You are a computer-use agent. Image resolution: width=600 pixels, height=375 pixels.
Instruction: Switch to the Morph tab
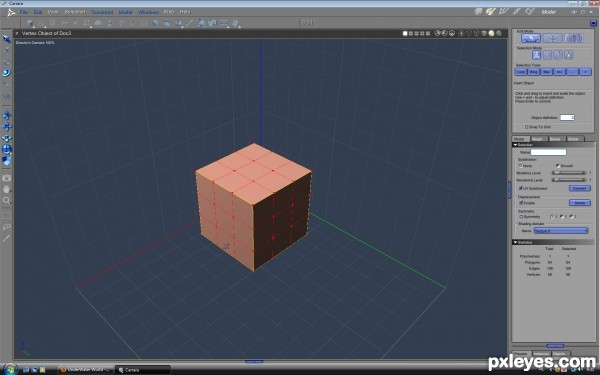point(538,139)
